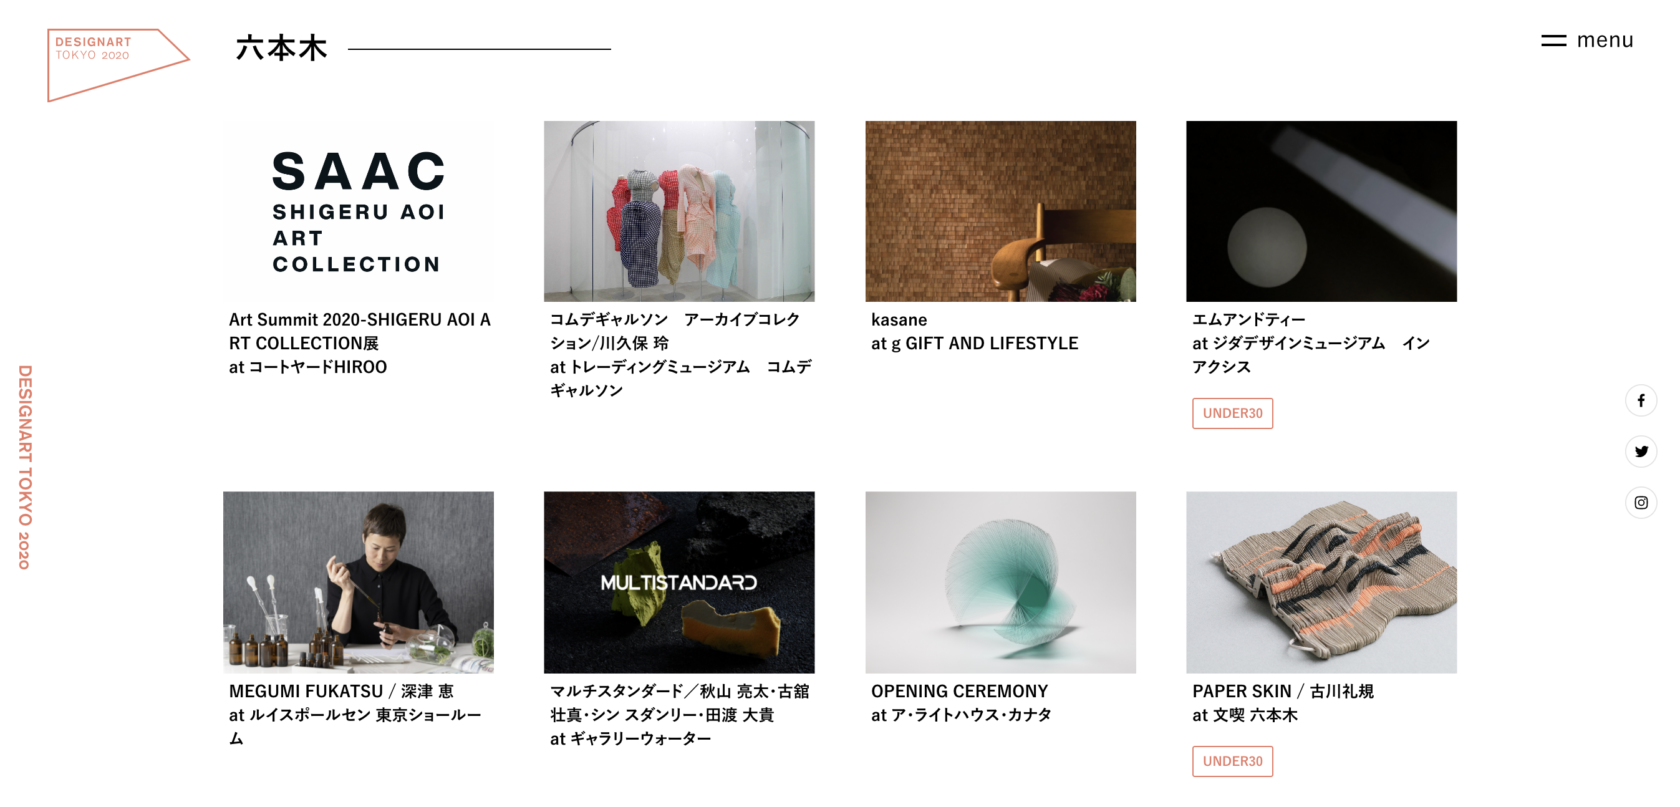
Task: Click UNDER30 tag under エムアンドティー
Action: pos(1232,413)
